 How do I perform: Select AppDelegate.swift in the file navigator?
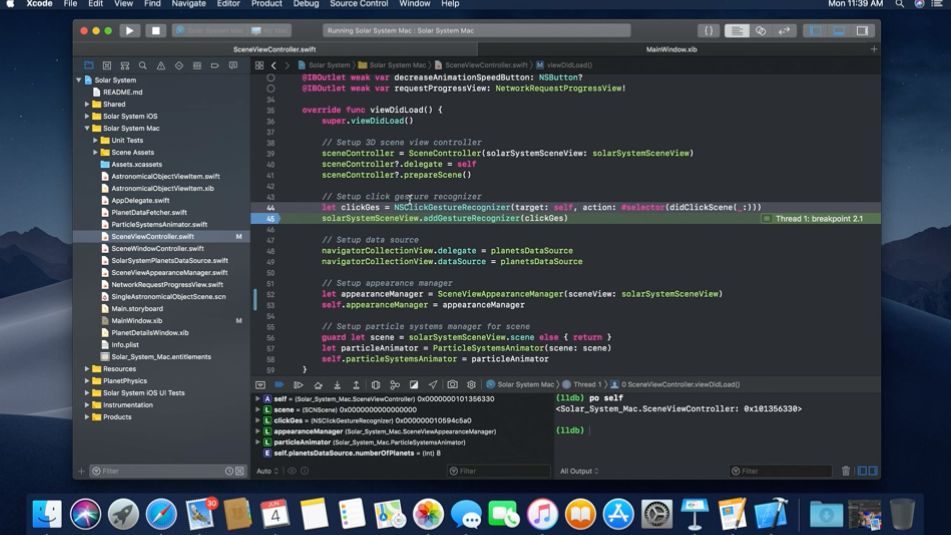[x=139, y=200]
